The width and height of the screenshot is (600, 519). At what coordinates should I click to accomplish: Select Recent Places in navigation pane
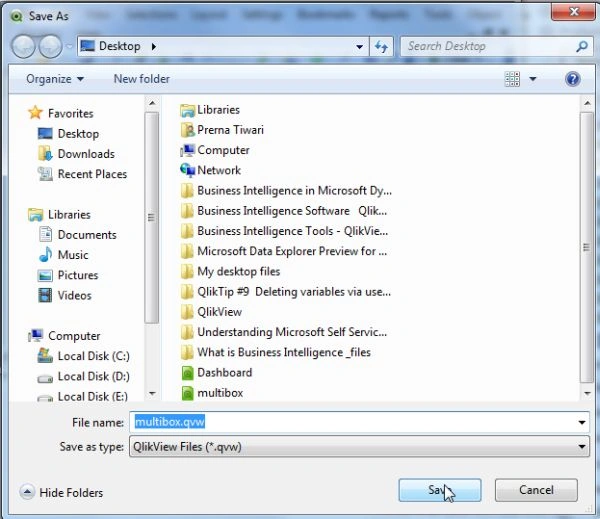pos(83,174)
